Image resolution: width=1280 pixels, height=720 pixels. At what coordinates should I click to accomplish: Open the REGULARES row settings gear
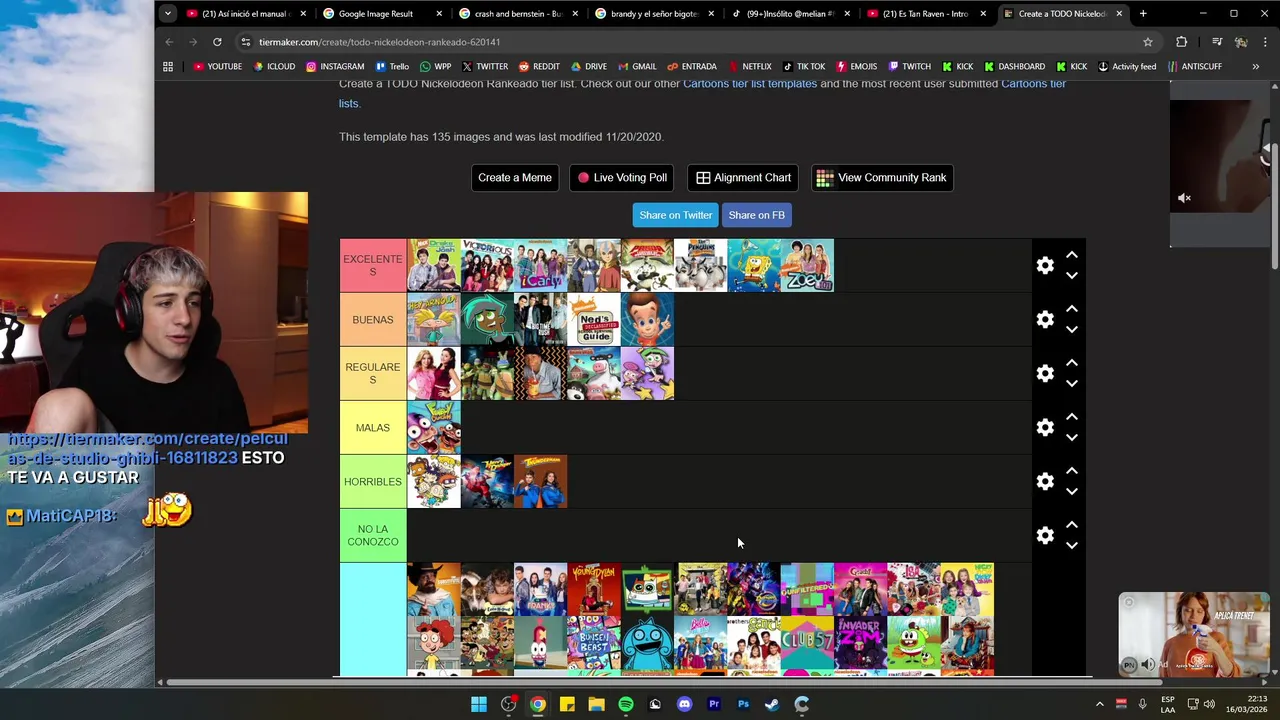pos(1045,373)
